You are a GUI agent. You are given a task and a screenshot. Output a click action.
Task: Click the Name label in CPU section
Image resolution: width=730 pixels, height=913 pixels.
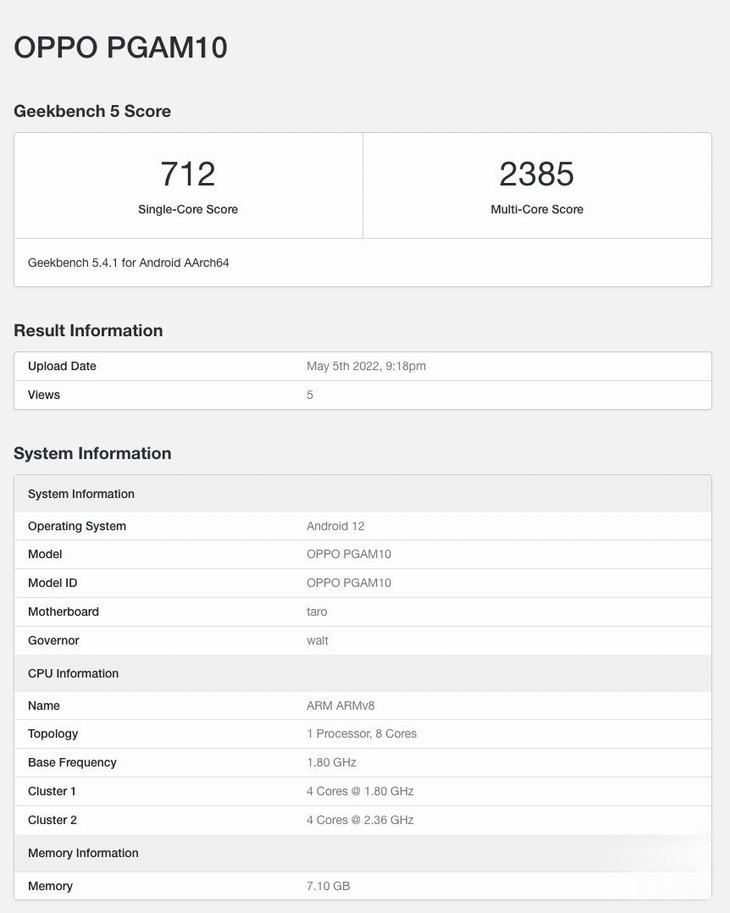pos(44,706)
